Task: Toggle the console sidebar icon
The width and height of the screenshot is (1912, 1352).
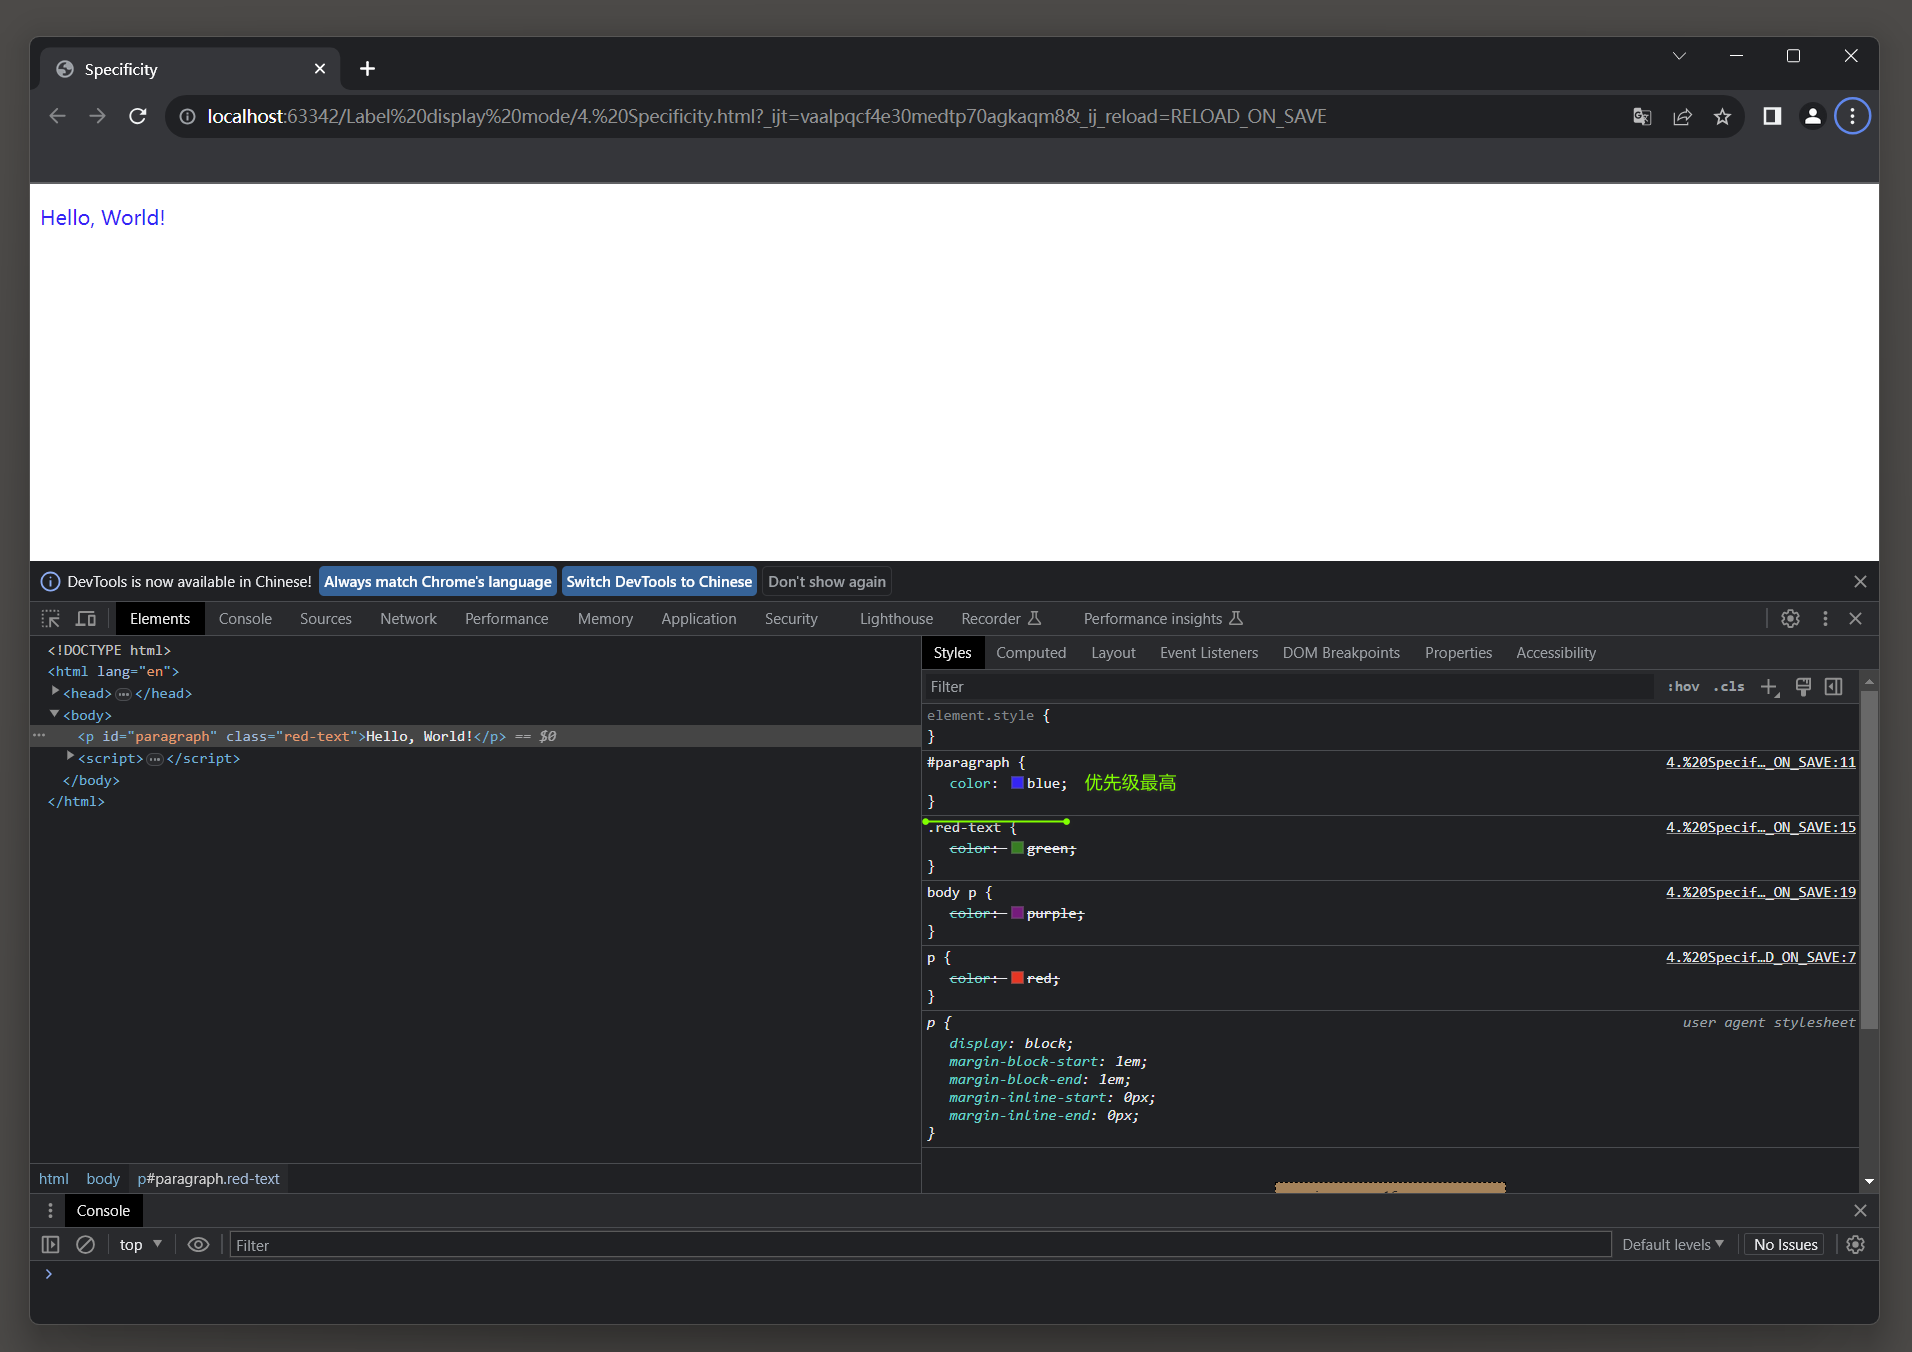Action: tap(50, 1245)
